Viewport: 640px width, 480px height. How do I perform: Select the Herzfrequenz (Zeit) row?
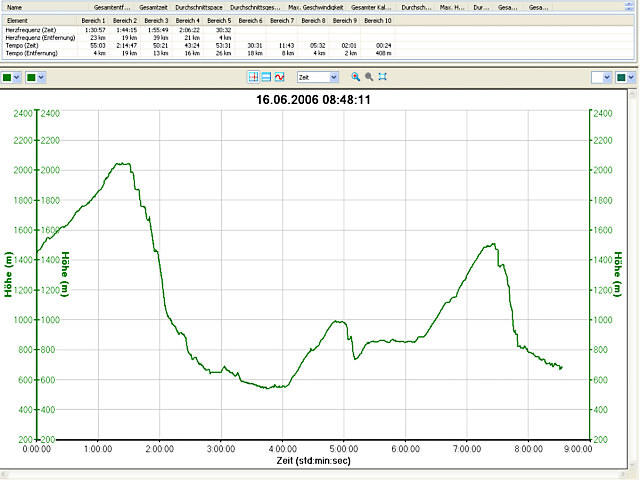click(28, 30)
